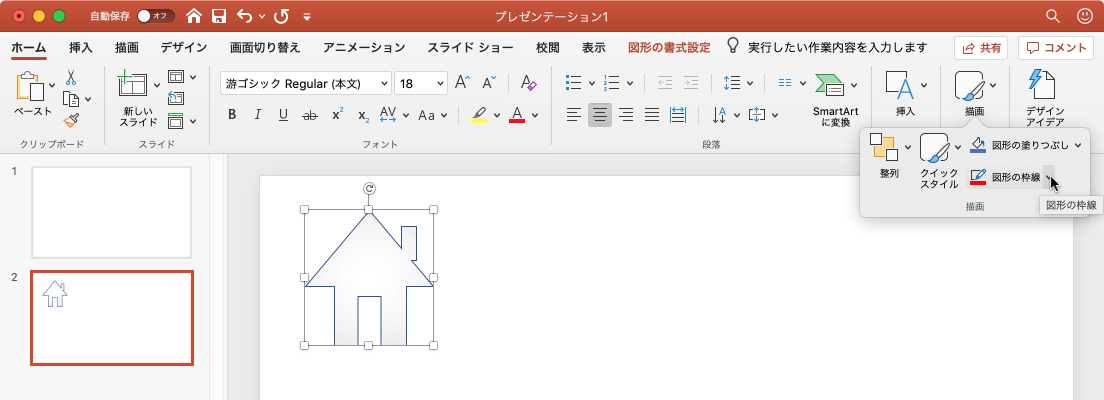
Task: Open the 表示 tab
Action: coord(594,48)
